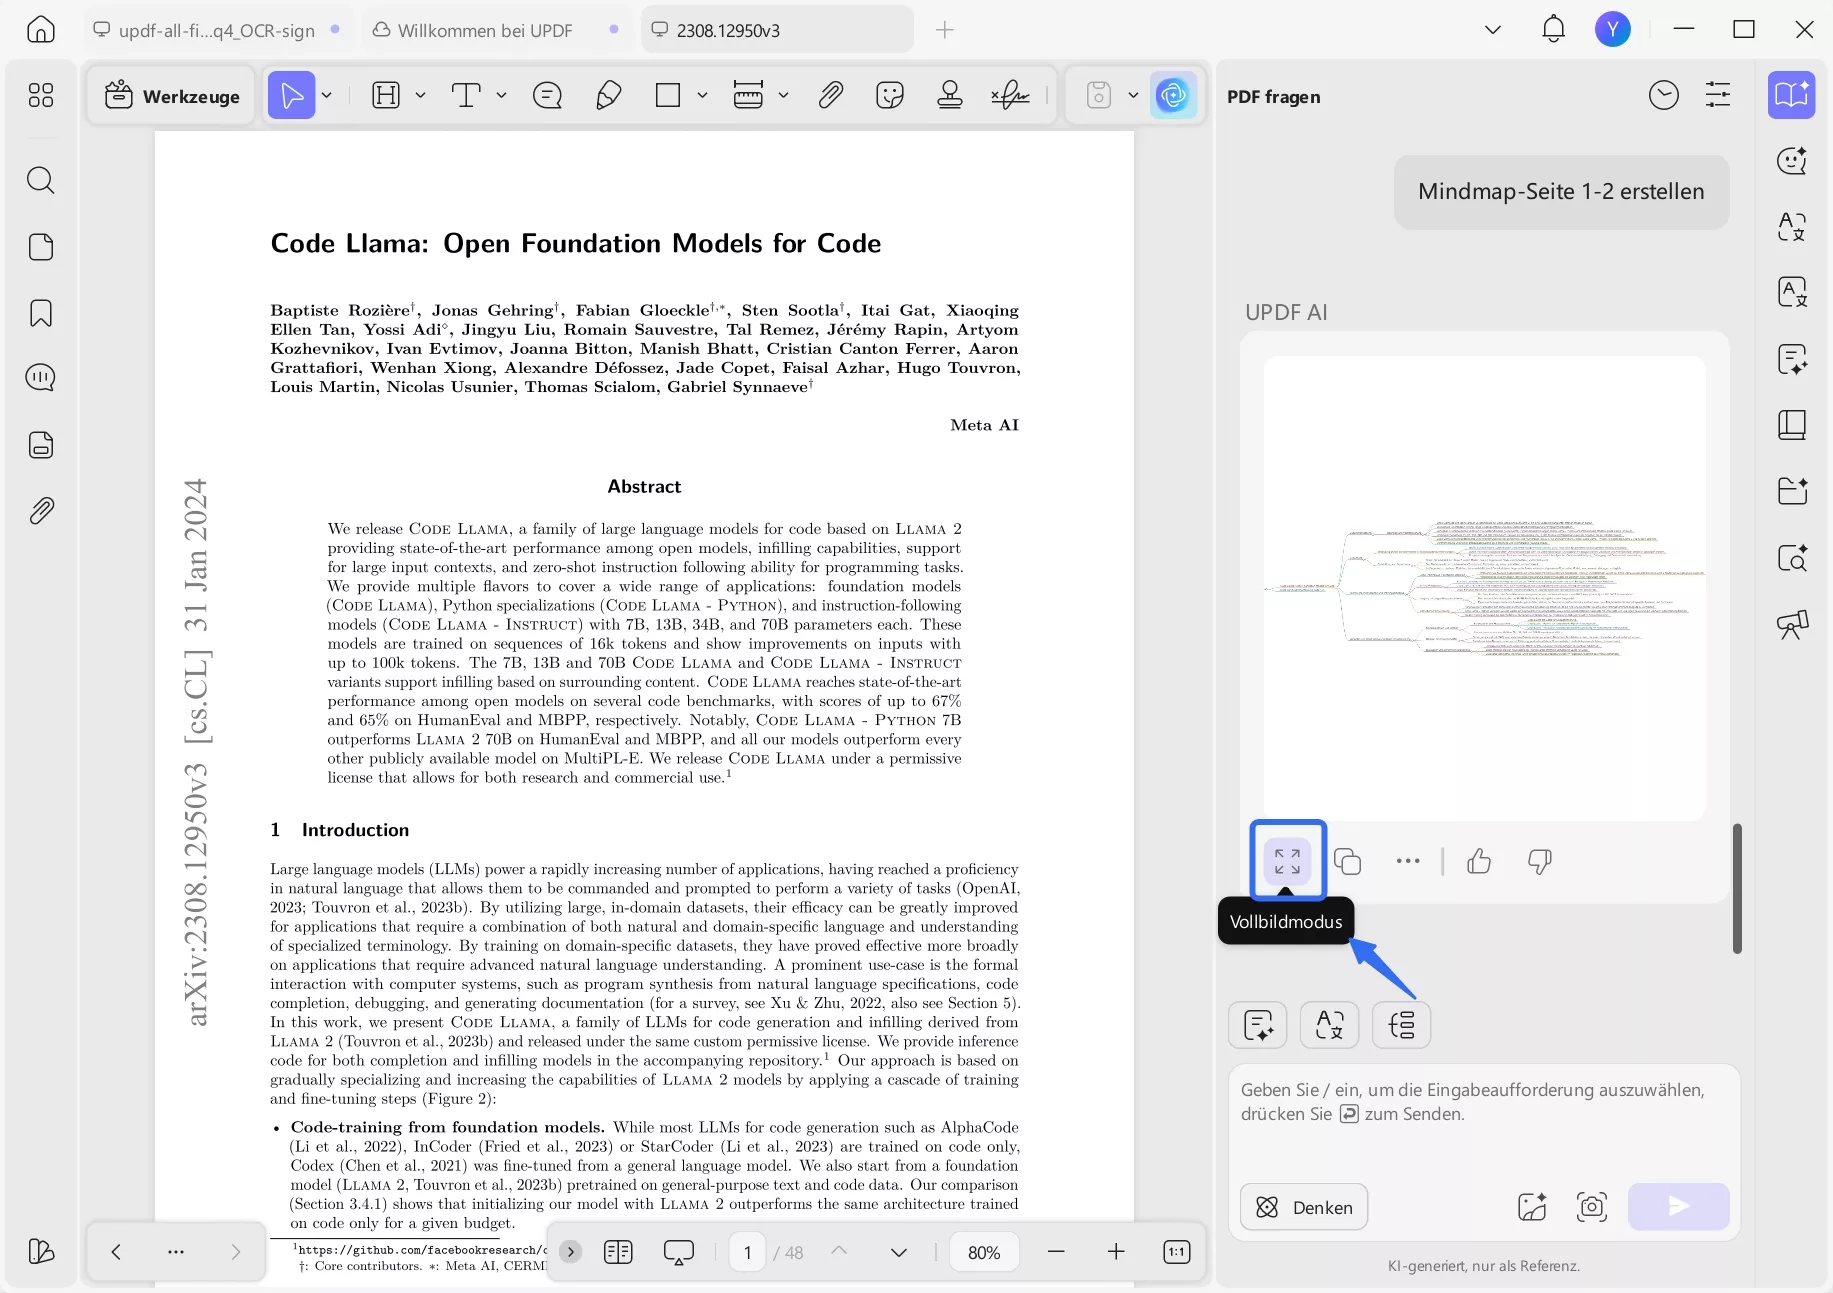This screenshot has height=1293, width=1833.
Task: Select the stamp tool
Action: [x=950, y=96]
